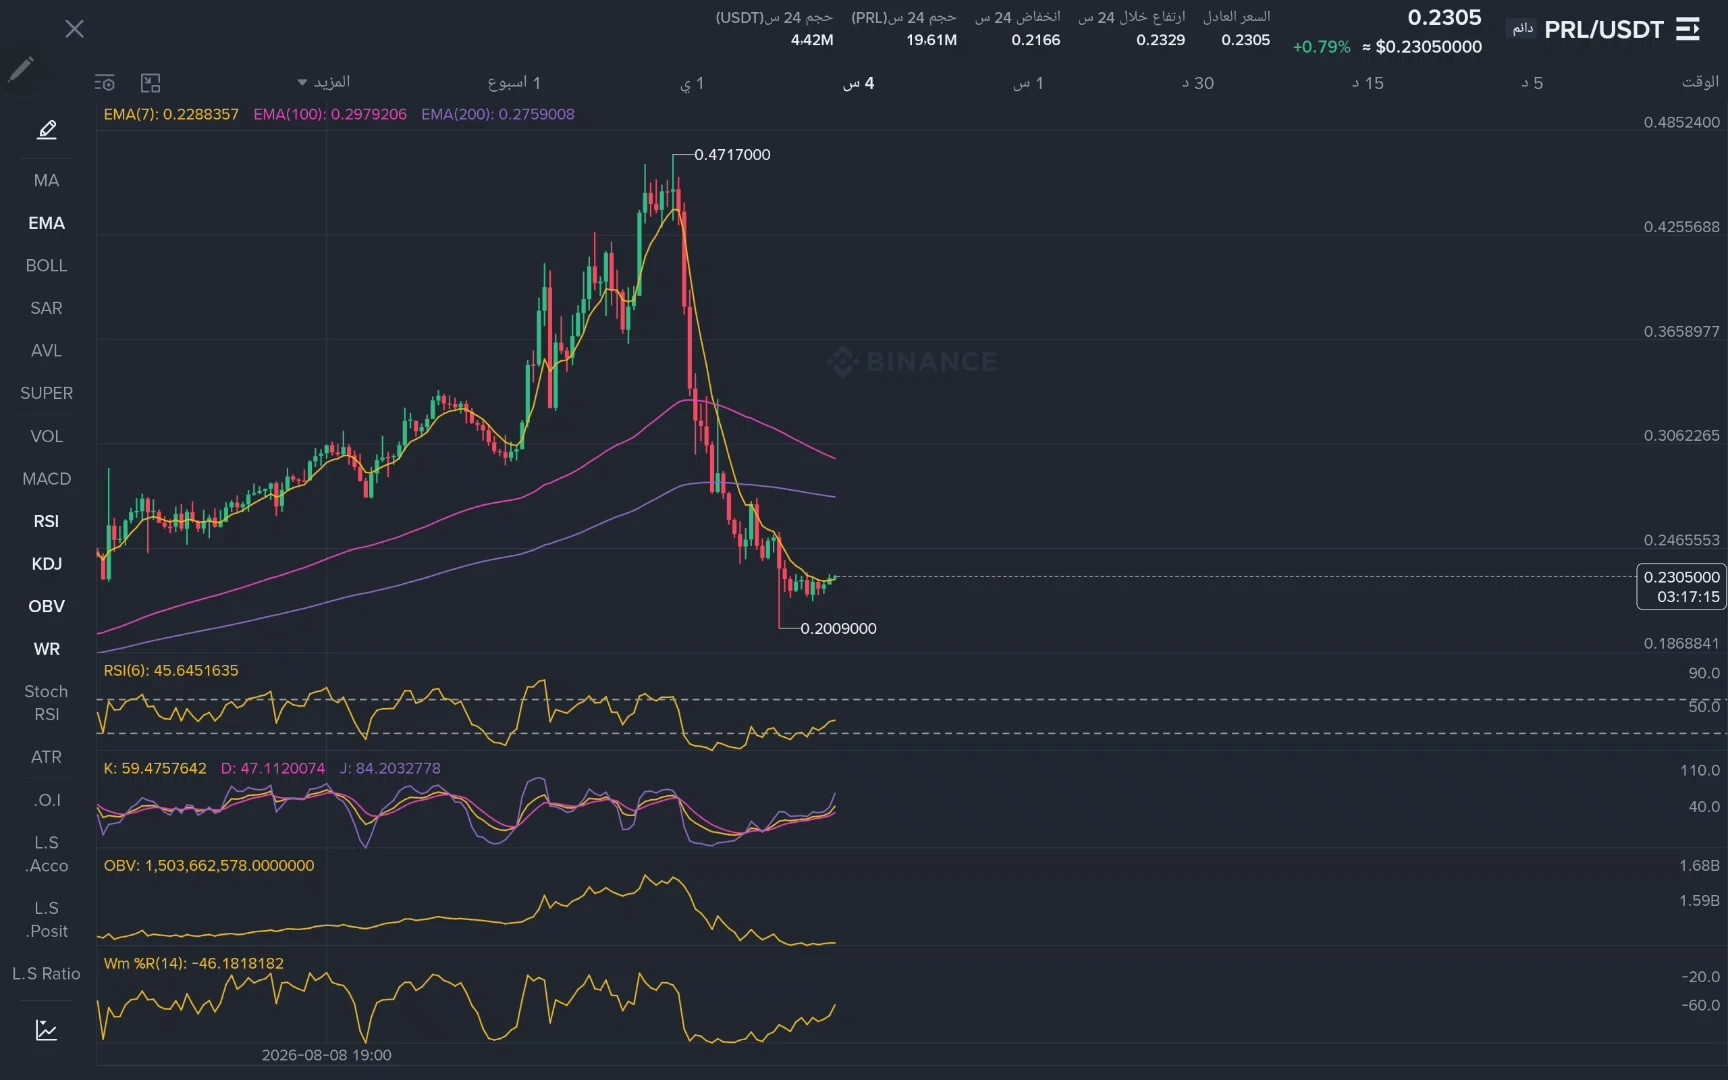Click the K: 59.4757642 label
This screenshot has height=1080, width=1728.
coord(155,768)
